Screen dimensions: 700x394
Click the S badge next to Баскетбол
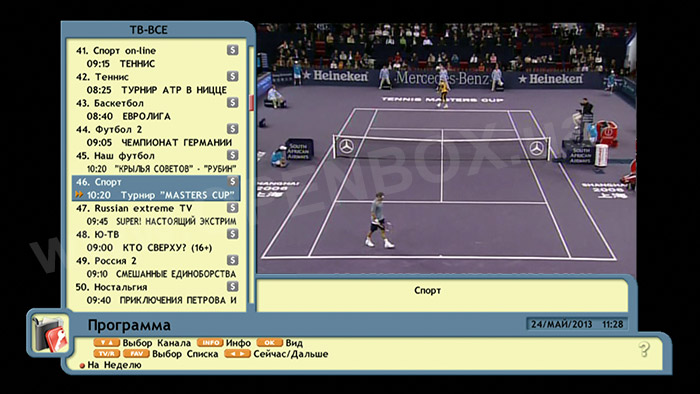point(232,103)
